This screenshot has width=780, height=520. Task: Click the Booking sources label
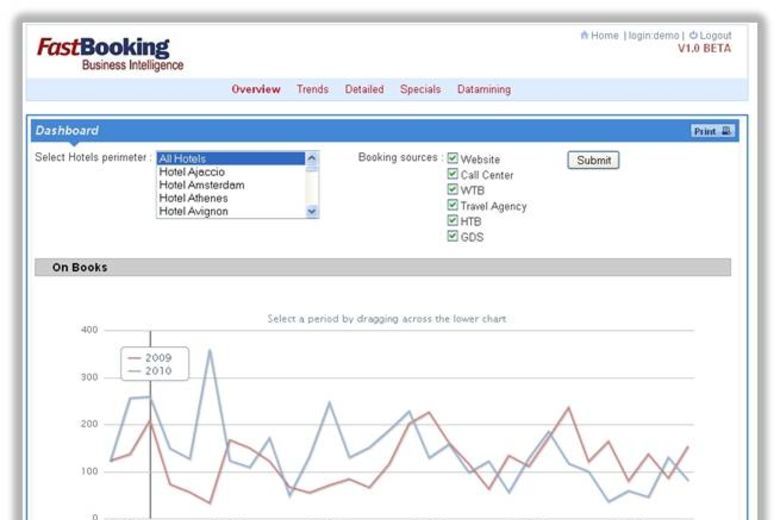(x=400, y=157)
